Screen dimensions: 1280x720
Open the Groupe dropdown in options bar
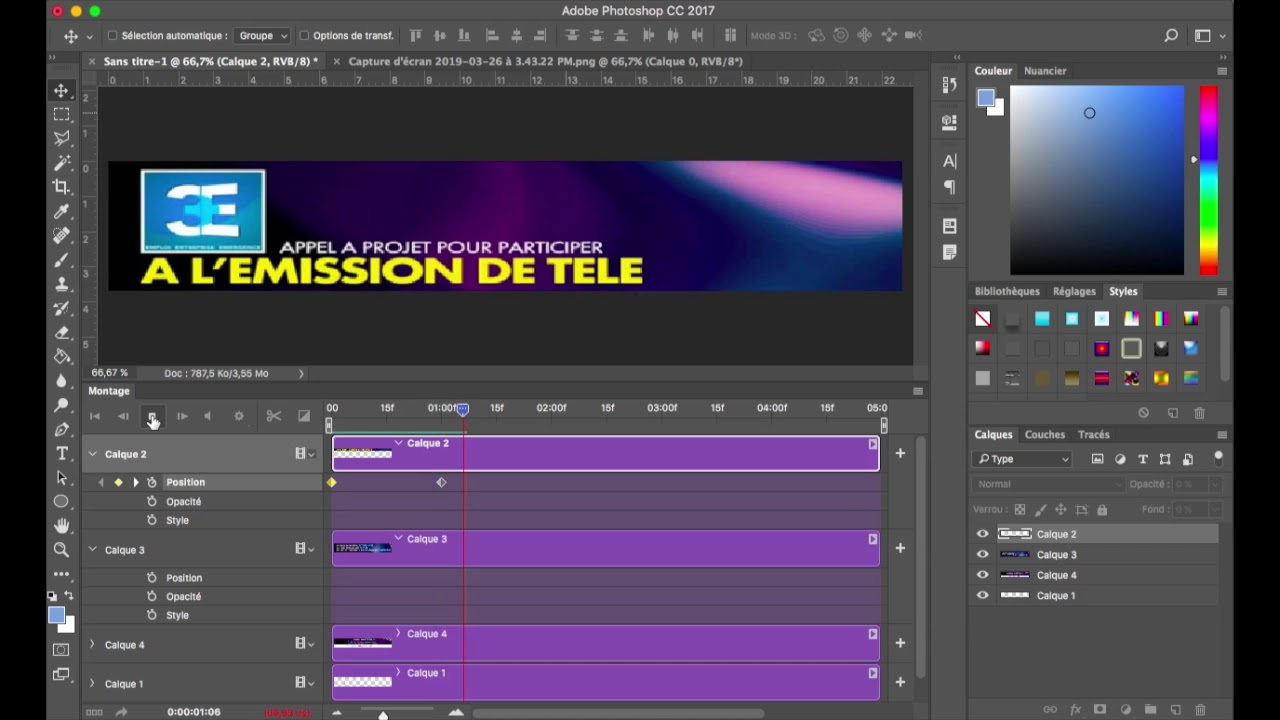tap(262, 36)
